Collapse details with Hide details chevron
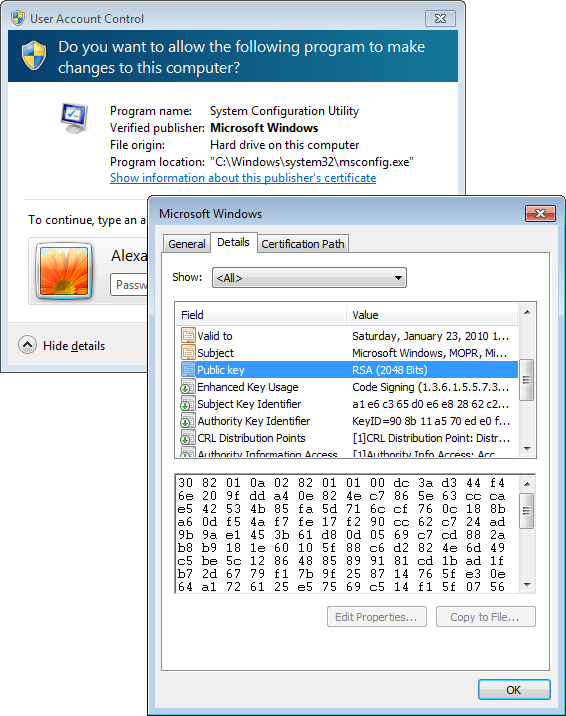Screen dimensions: 566x716 27,345
